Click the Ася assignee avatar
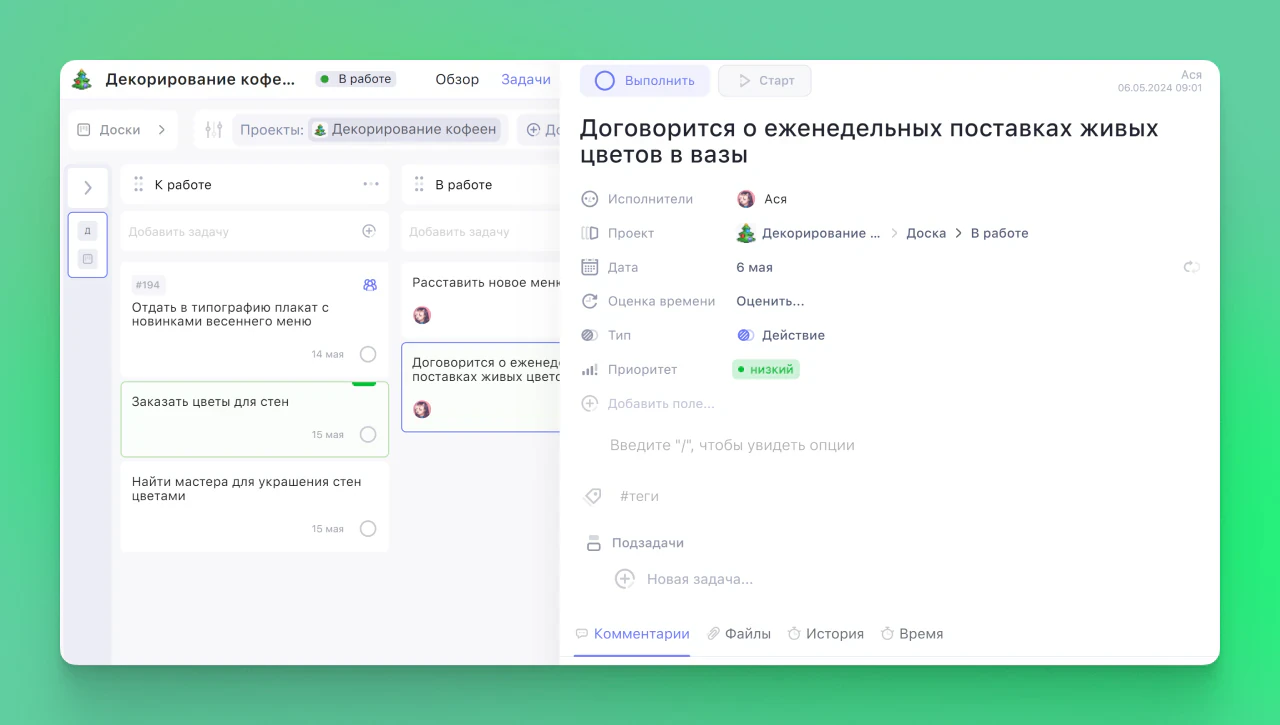 (746, 199)
